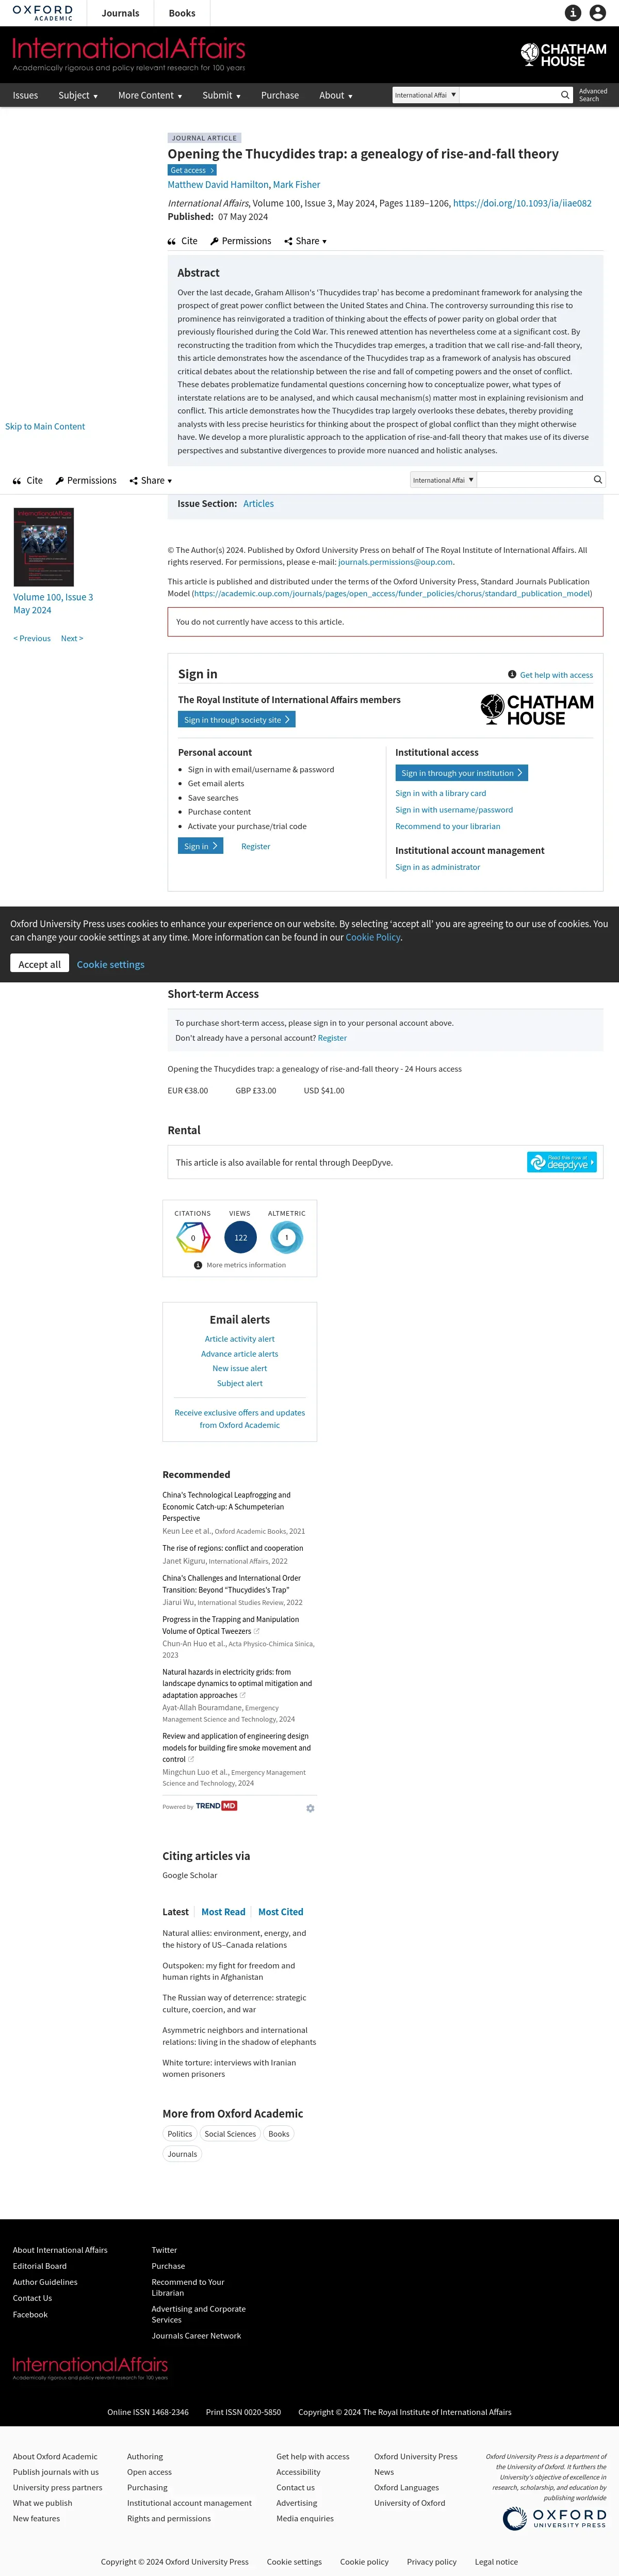Click the Dimensions citations badge
This screenshot has width=619, height=2576.
point(193,1237)
